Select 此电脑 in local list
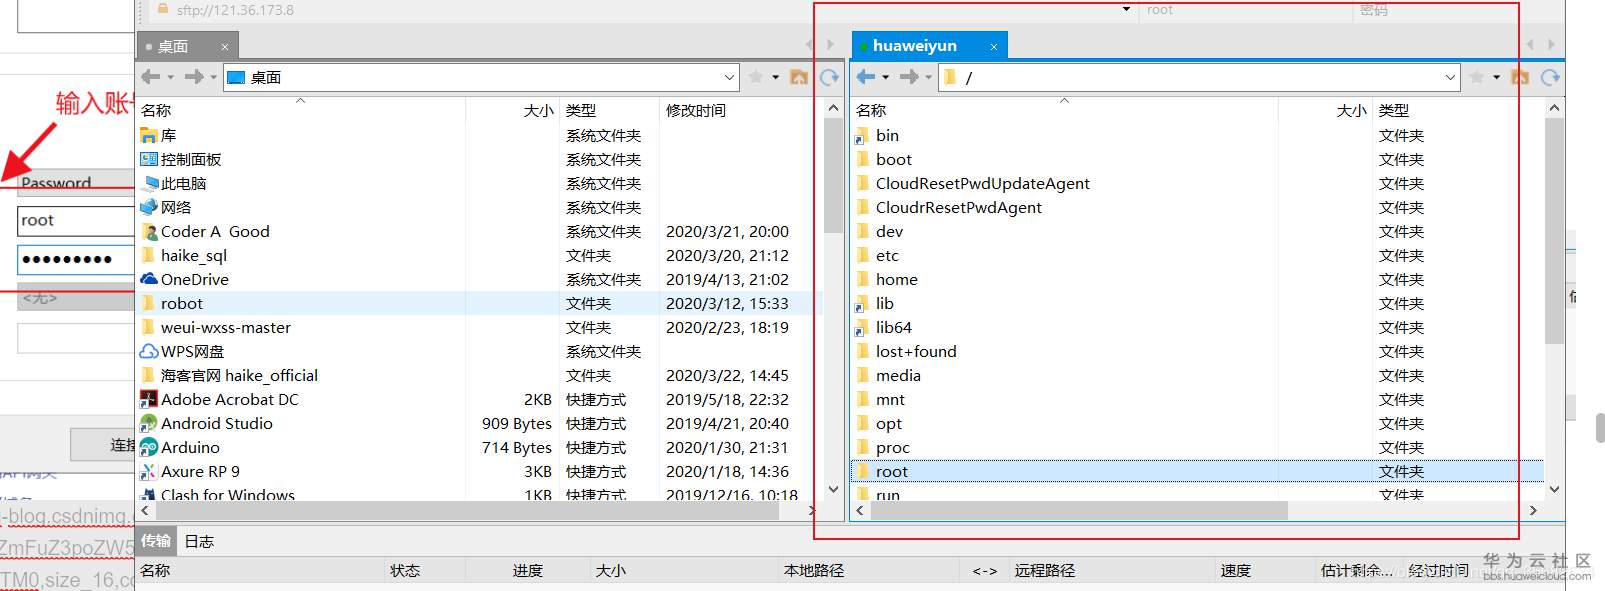 coord(174,183)
